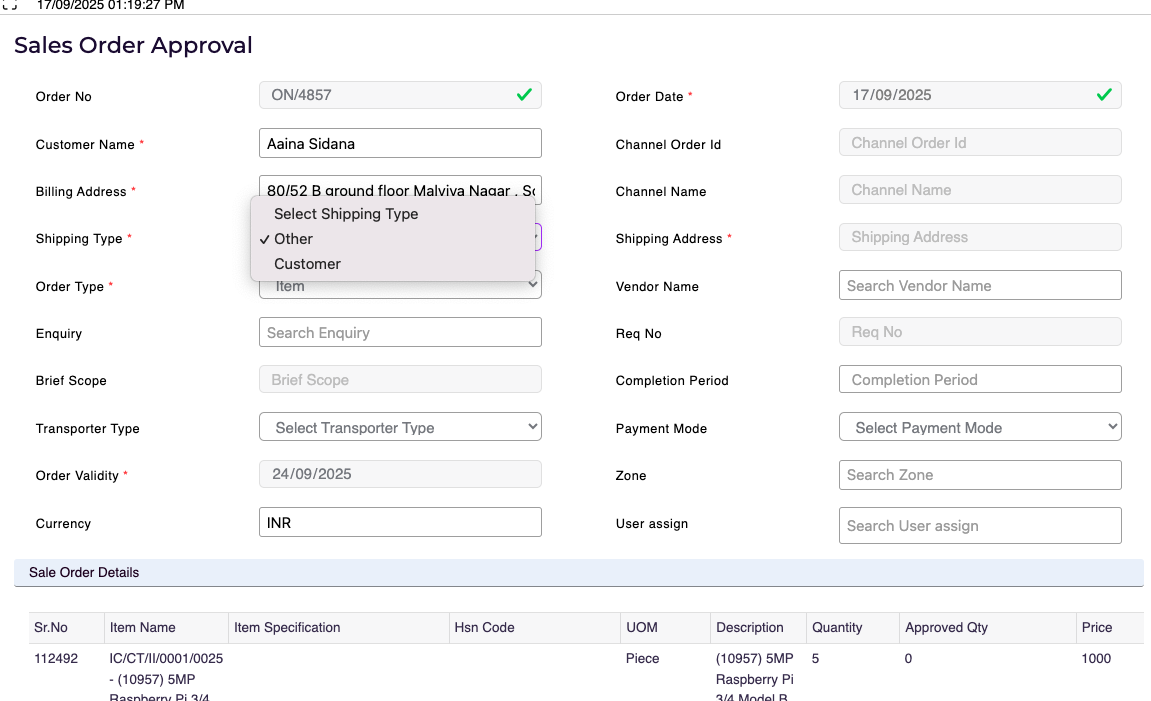Screen dimensions: 1151x701
Task: Click the Item Name column header
Action: click(143, 628)
